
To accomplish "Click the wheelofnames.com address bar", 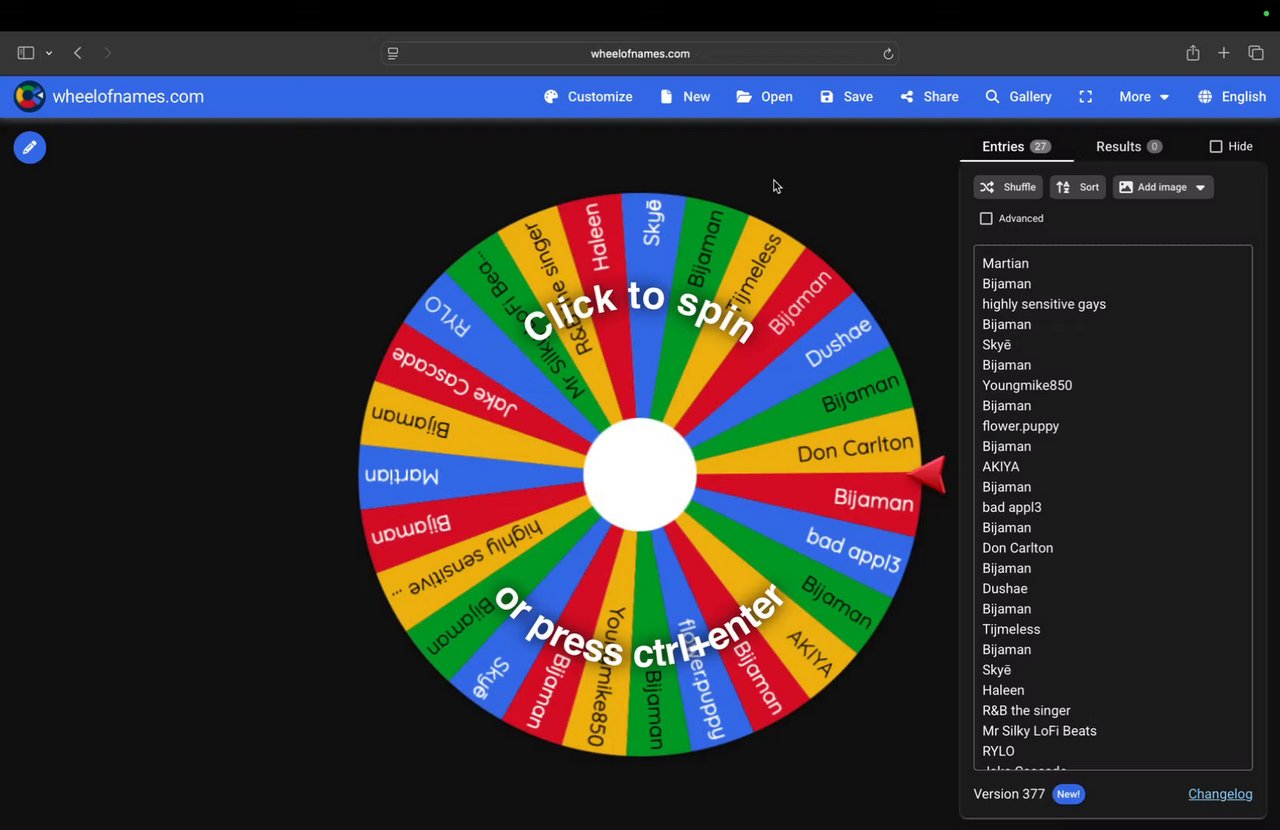I will [640, 54].
